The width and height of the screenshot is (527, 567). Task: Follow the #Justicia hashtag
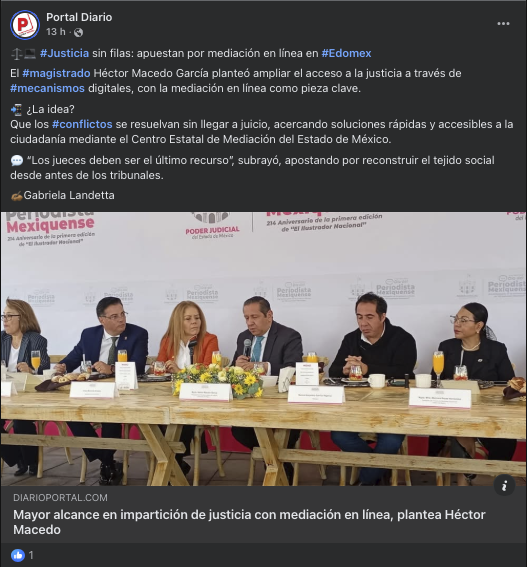click(x=64, y=53)
